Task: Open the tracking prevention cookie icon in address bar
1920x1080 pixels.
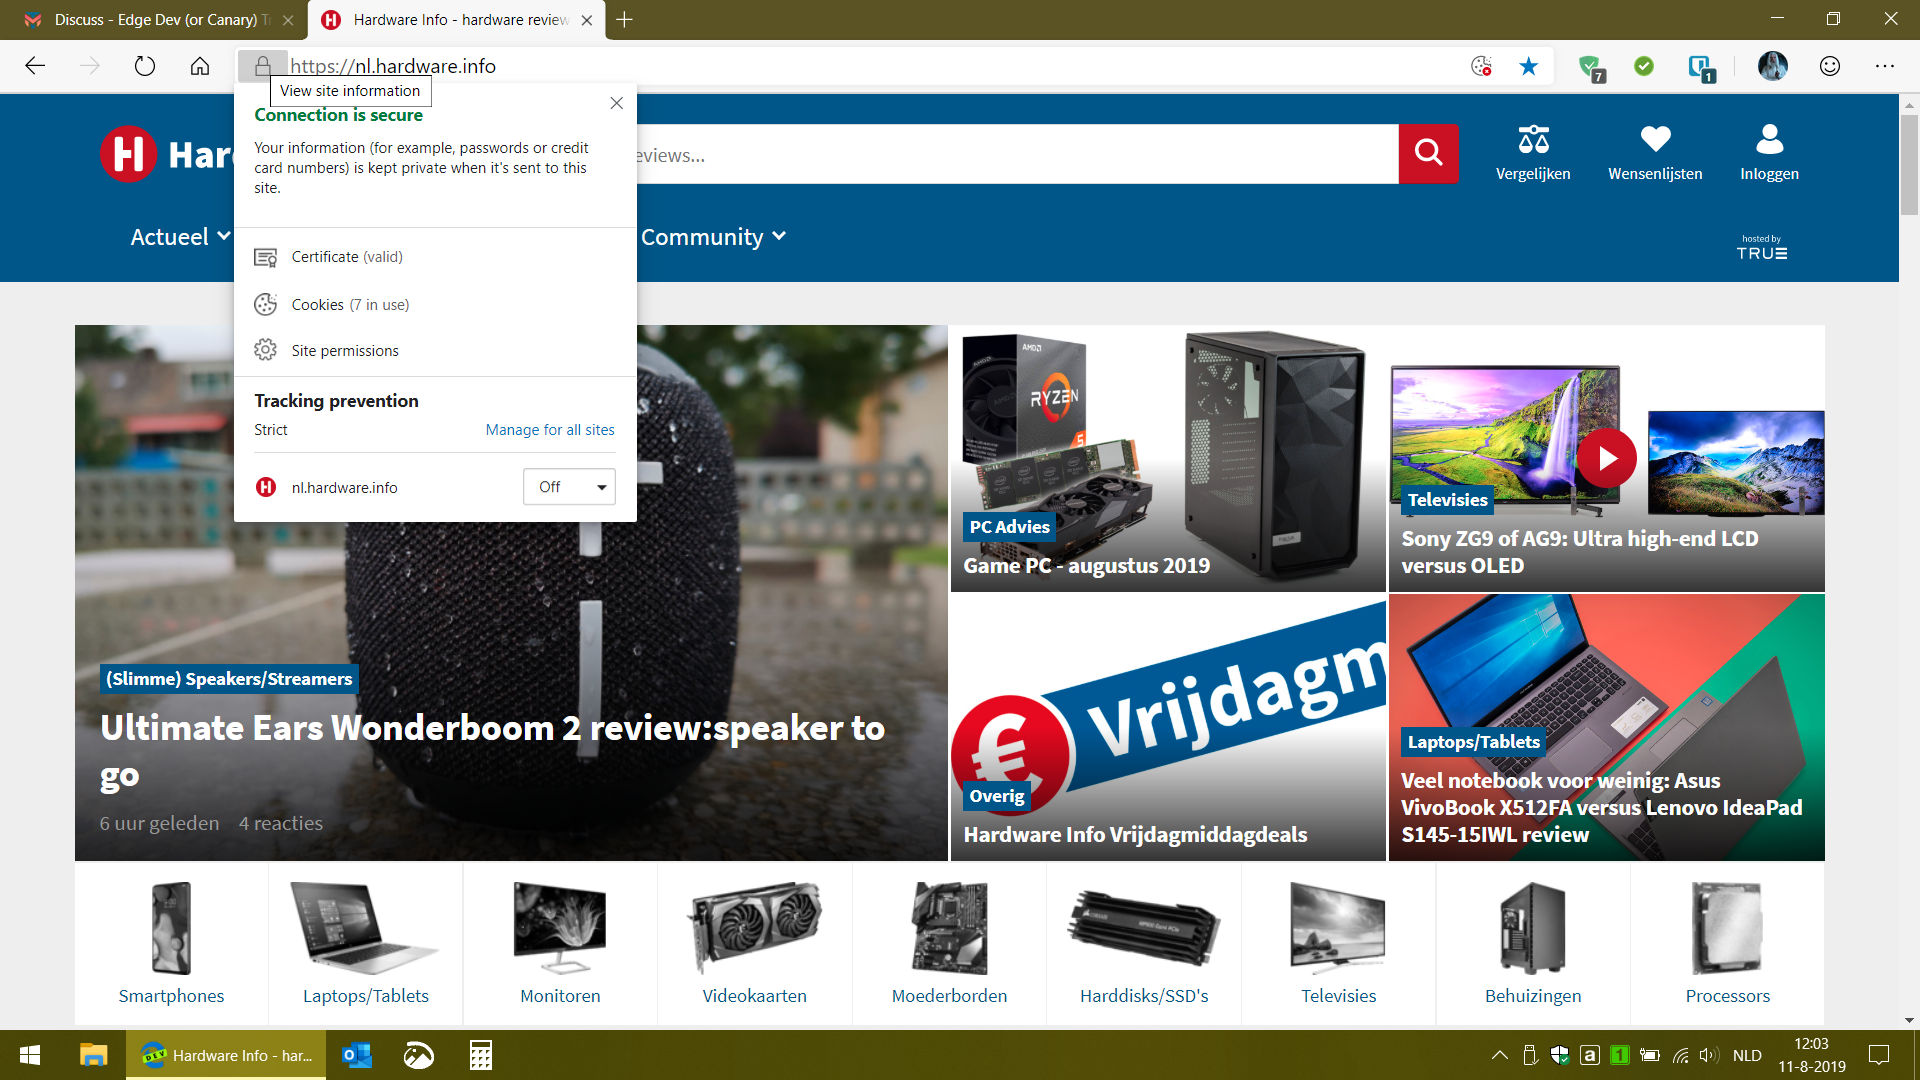Action: (x=1481, y=66)
